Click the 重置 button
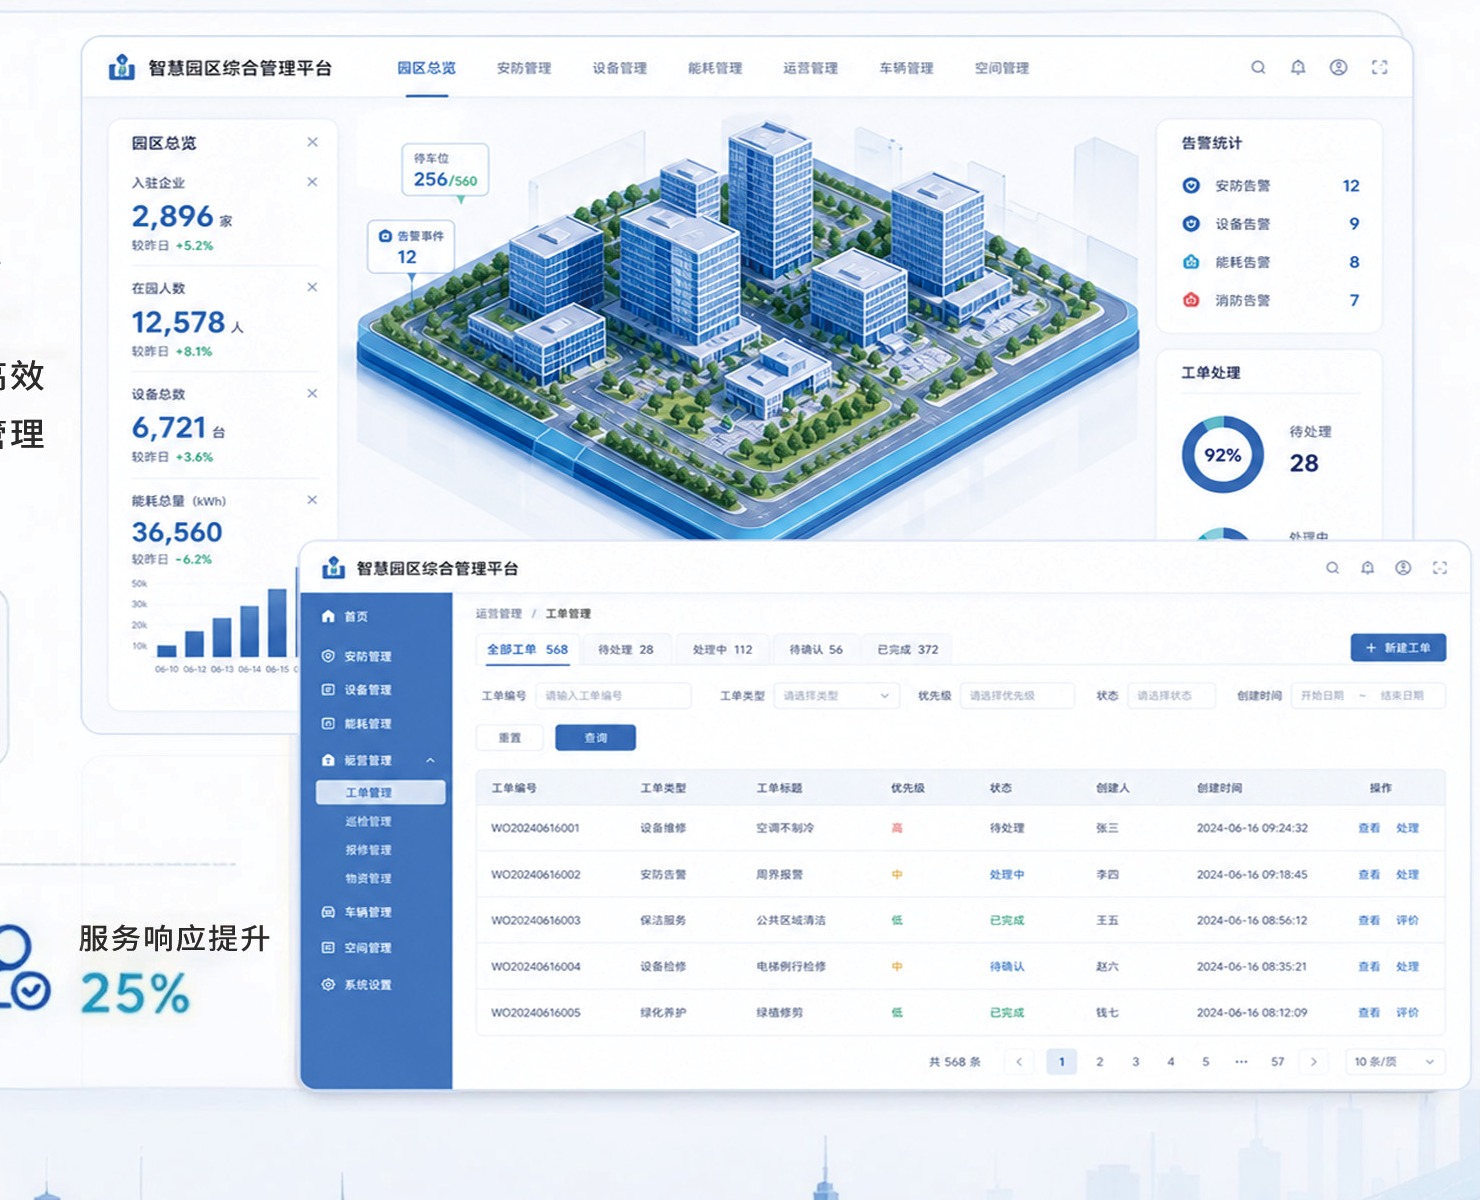1480x1200 pixels. click(510, 738)
